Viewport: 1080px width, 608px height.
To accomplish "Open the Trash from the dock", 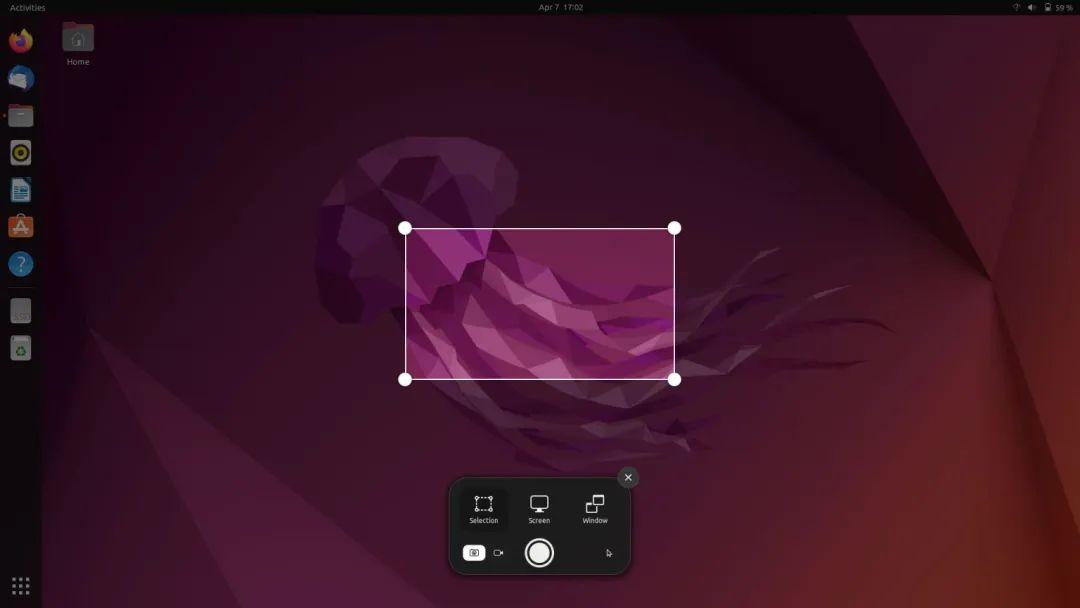I will tap(21, 348).
